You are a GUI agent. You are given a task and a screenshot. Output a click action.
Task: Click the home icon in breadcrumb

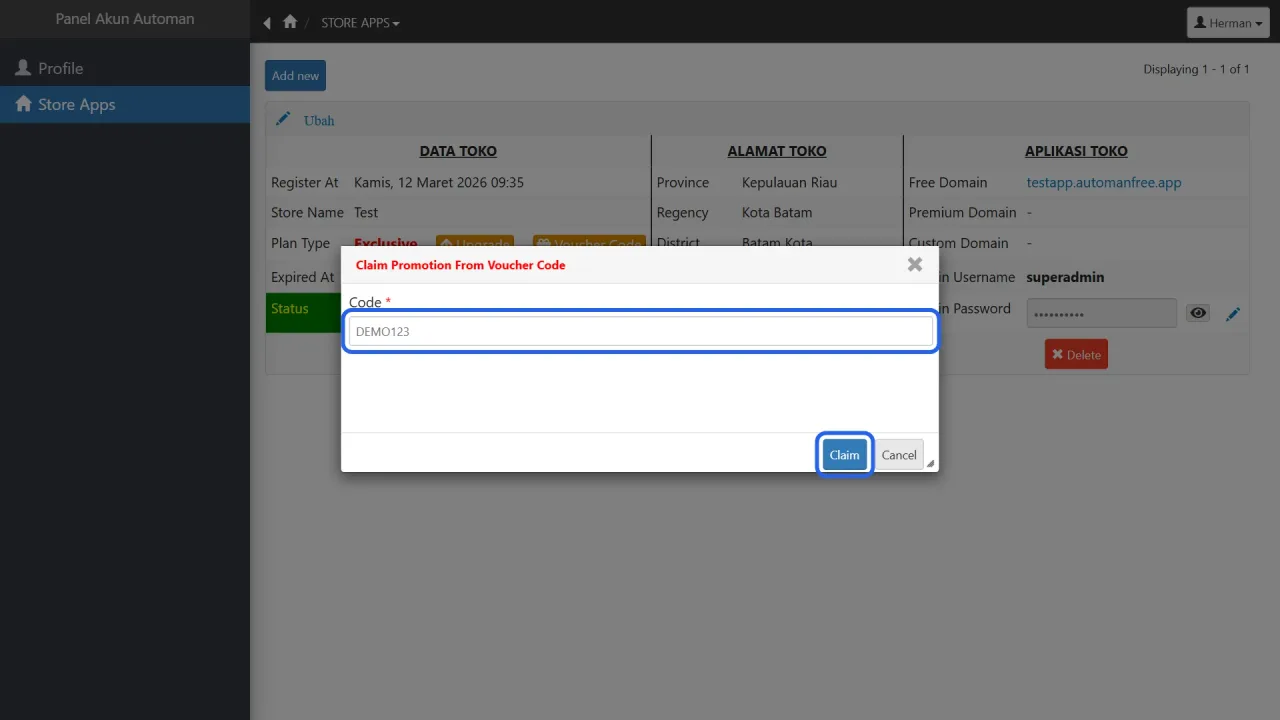pos(290,22)
